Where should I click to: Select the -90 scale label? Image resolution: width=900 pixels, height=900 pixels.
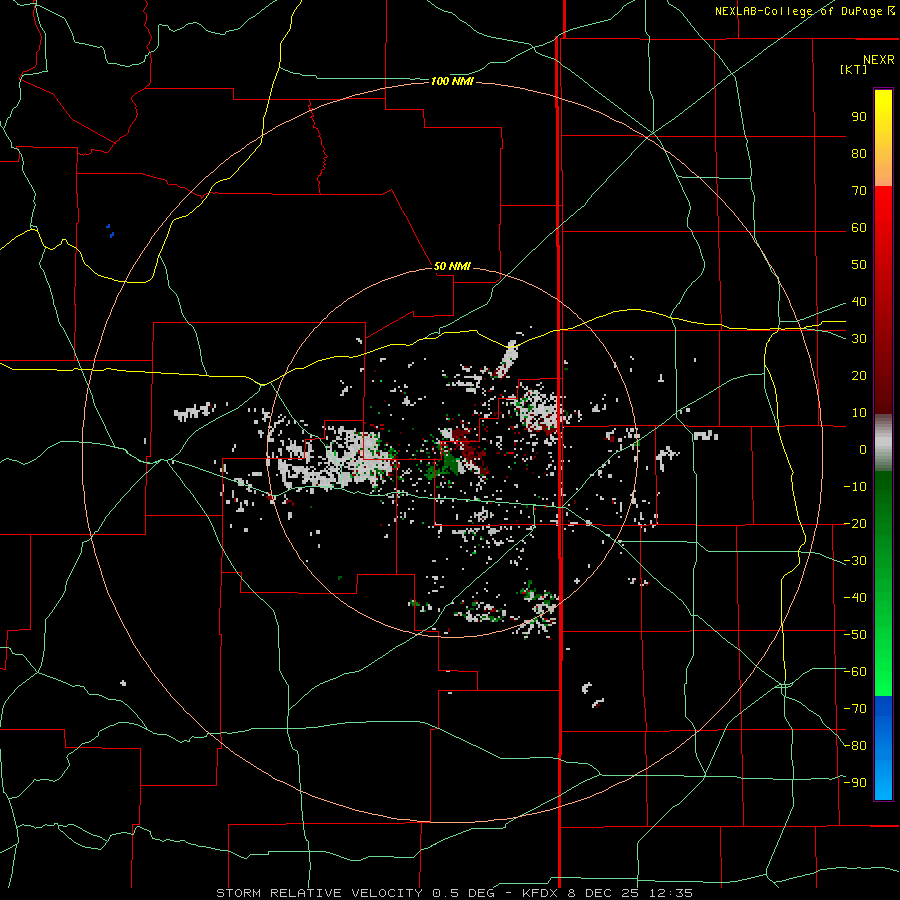(855, 783)
